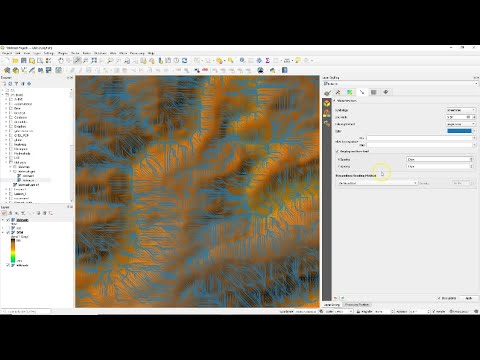Viewport: 480px width, 360px height.
Task: Open the Symbology type dropdown
Action: pyautogui.click(x=461, y=110)
